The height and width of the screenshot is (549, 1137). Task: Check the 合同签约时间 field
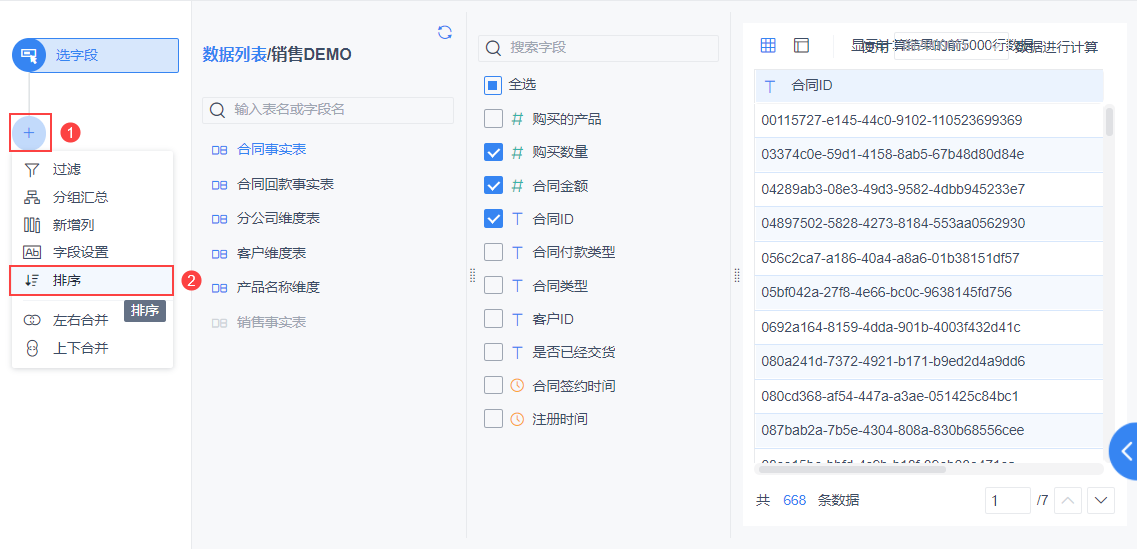[493, 386]
